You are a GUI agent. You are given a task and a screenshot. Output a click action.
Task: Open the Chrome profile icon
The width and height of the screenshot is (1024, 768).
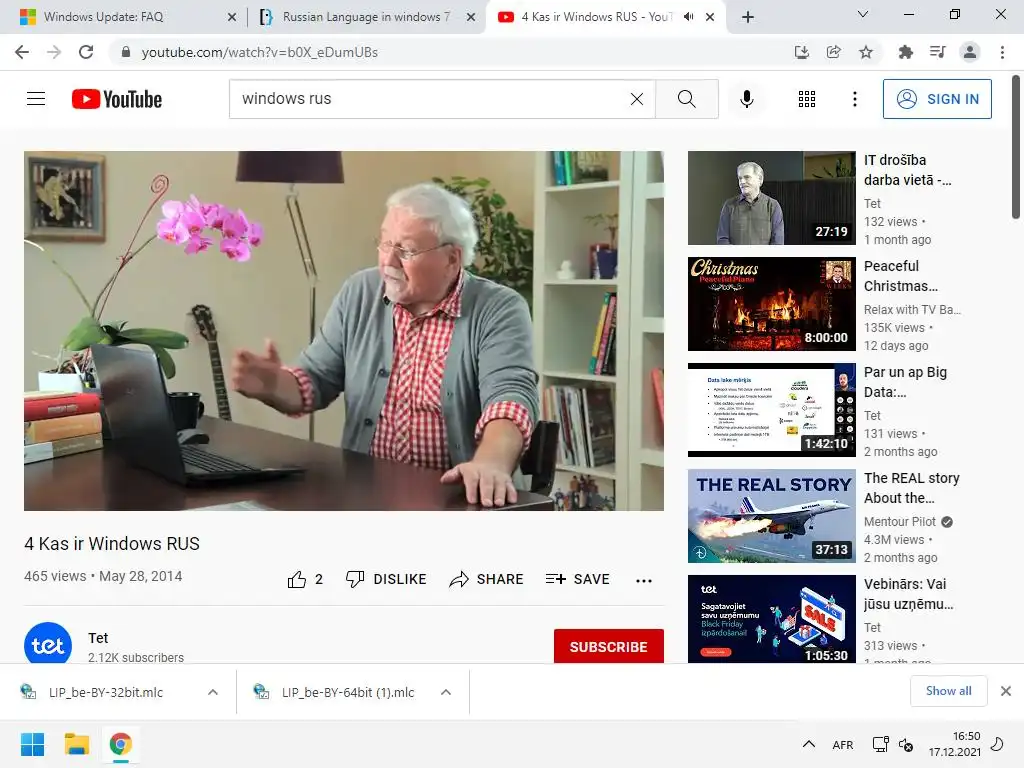tap(970, 52)
